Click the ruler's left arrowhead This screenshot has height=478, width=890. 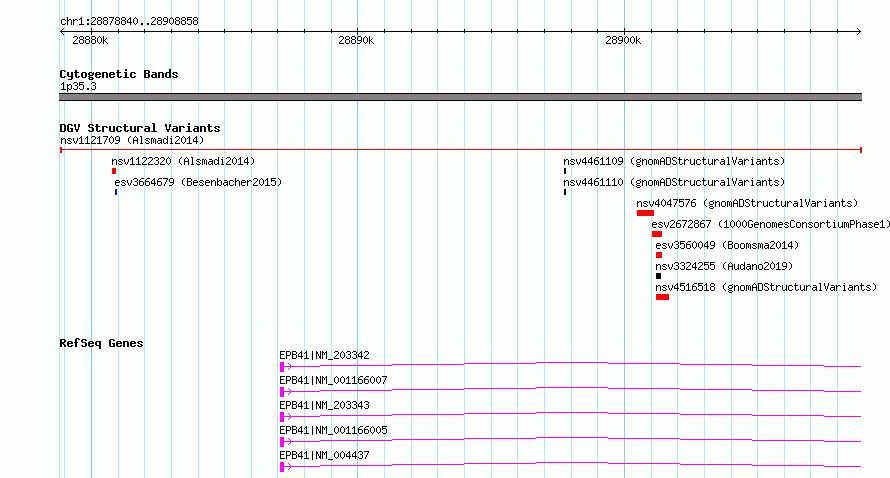(62, 31)
